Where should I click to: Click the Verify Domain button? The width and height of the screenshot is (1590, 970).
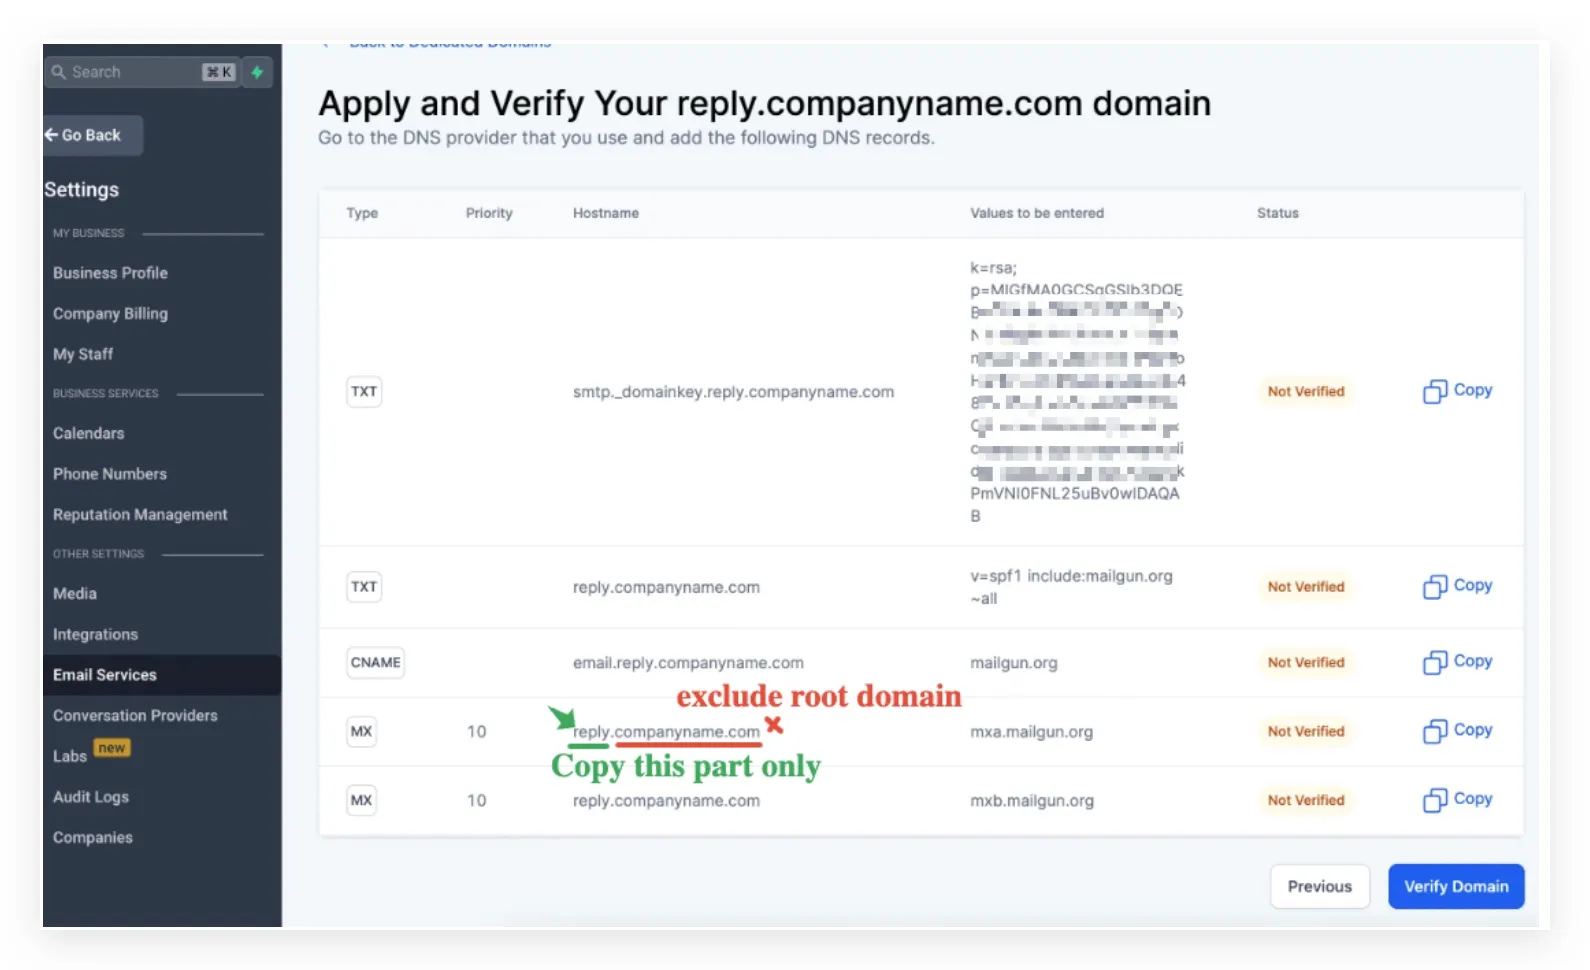1456,886
